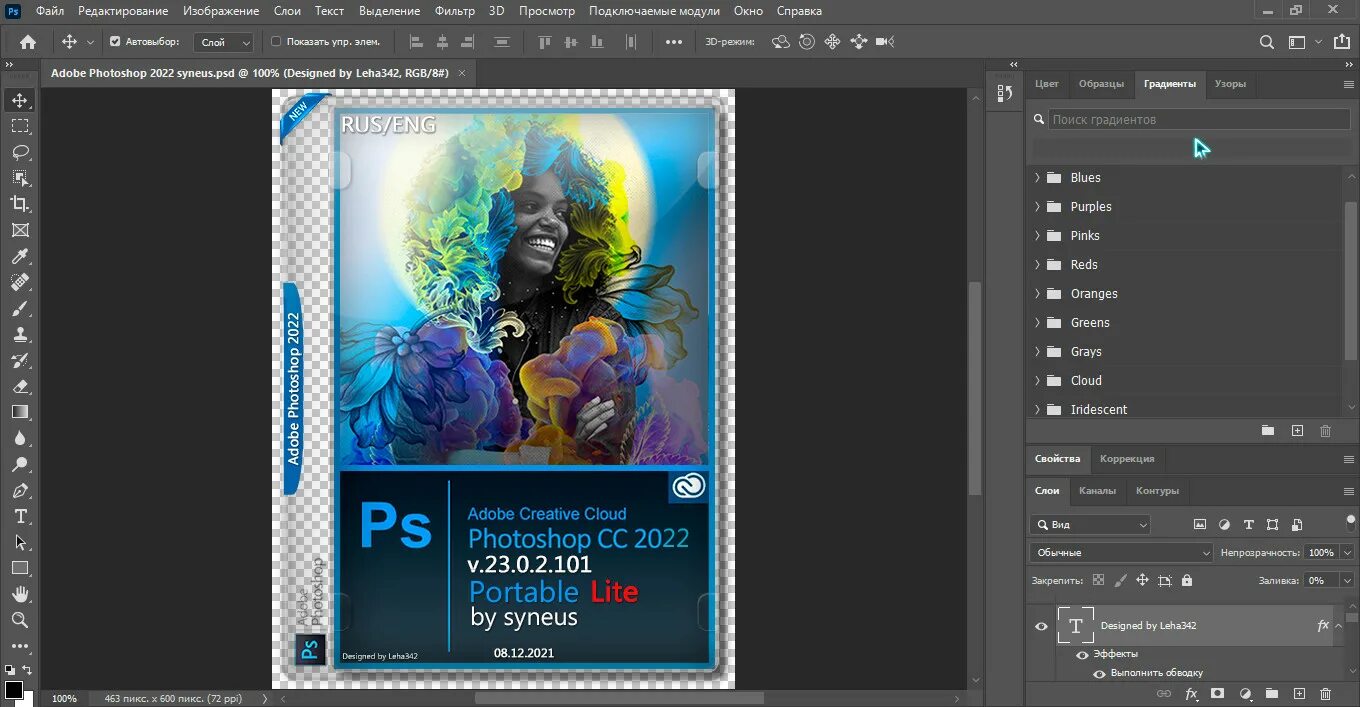The width and height of the screenshot is (1360, 707).
Task: Click the foreground color swatch
Action: click(x=14, y=690)
